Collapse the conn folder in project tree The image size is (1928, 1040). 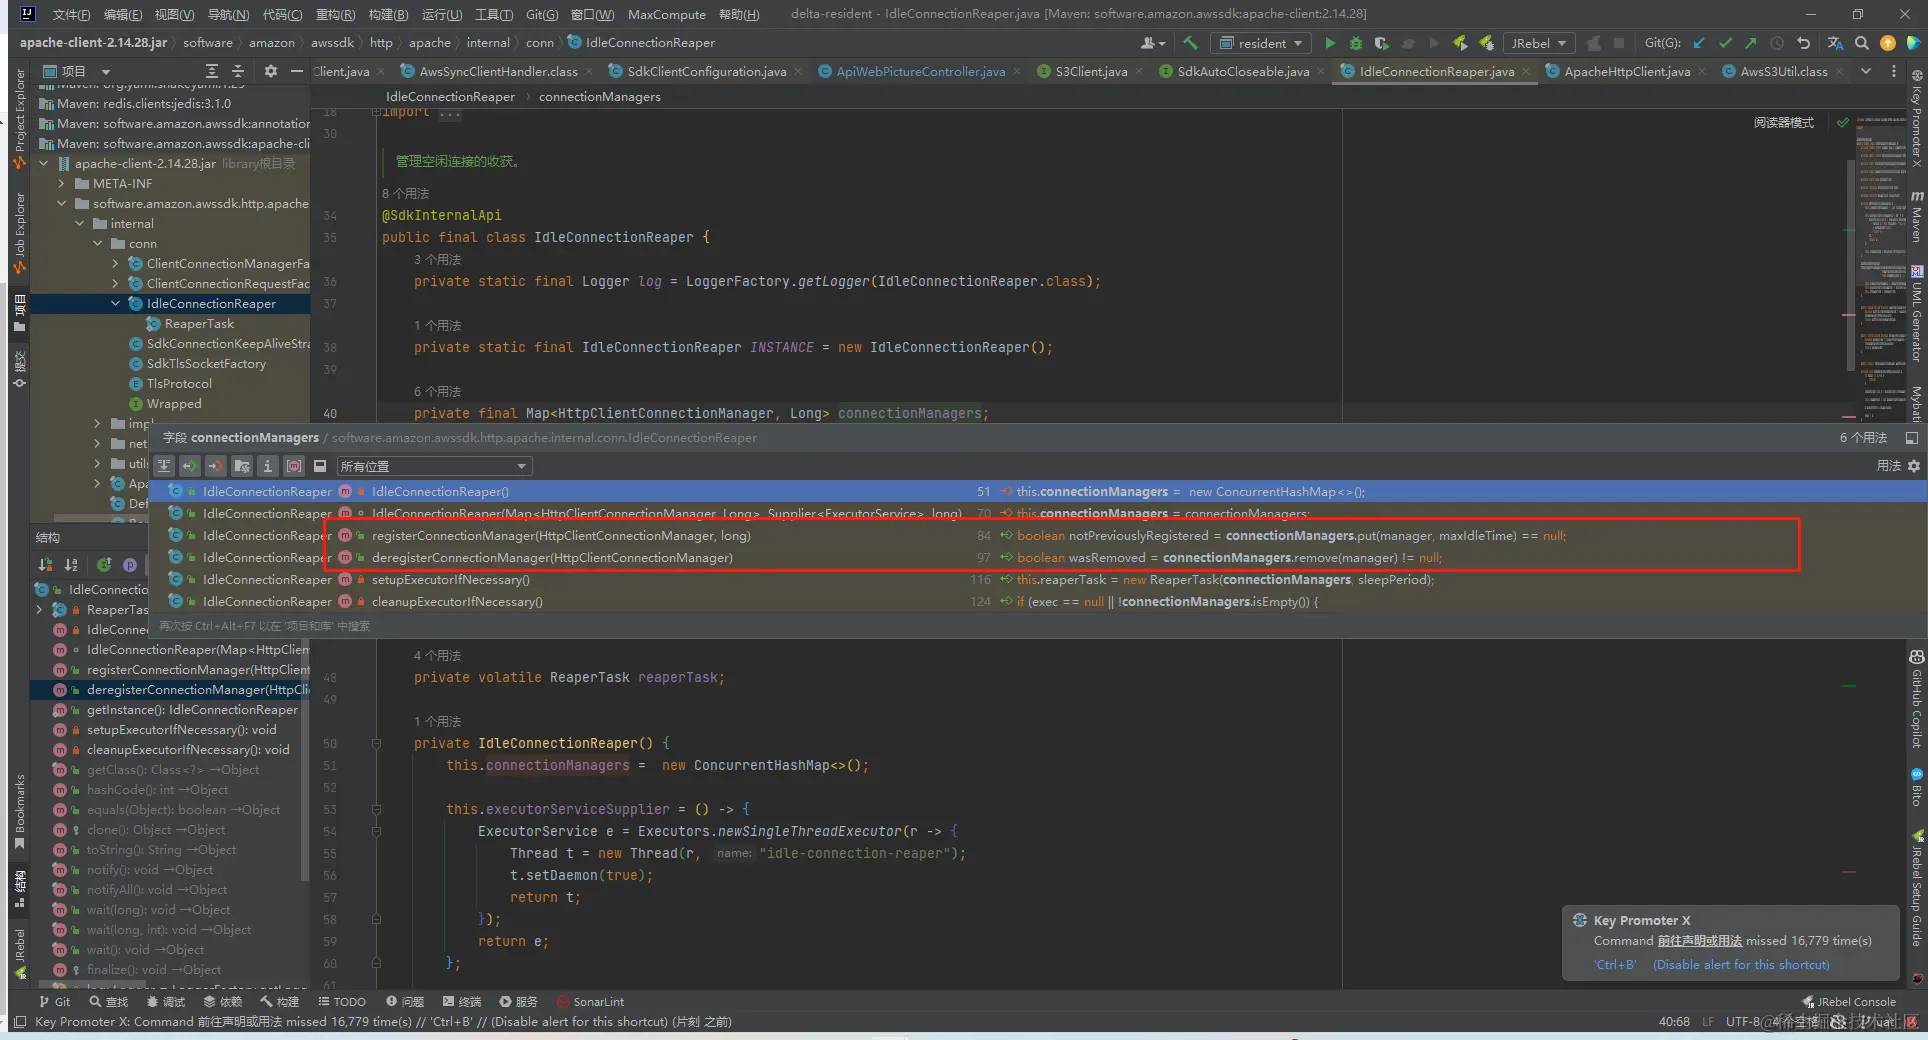pyautogui.click(x=98, y=244)
